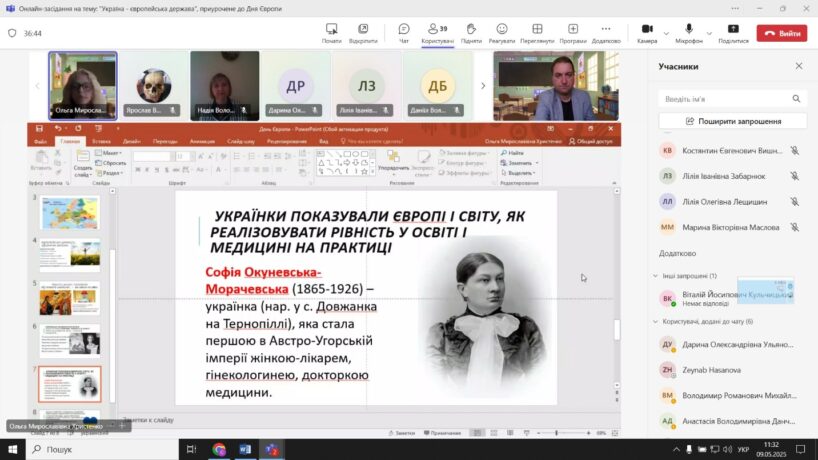This screenshot has height=460, width=818.
Task: Click the Pop out (Відкріпити) icon
Action: [363, 29]
